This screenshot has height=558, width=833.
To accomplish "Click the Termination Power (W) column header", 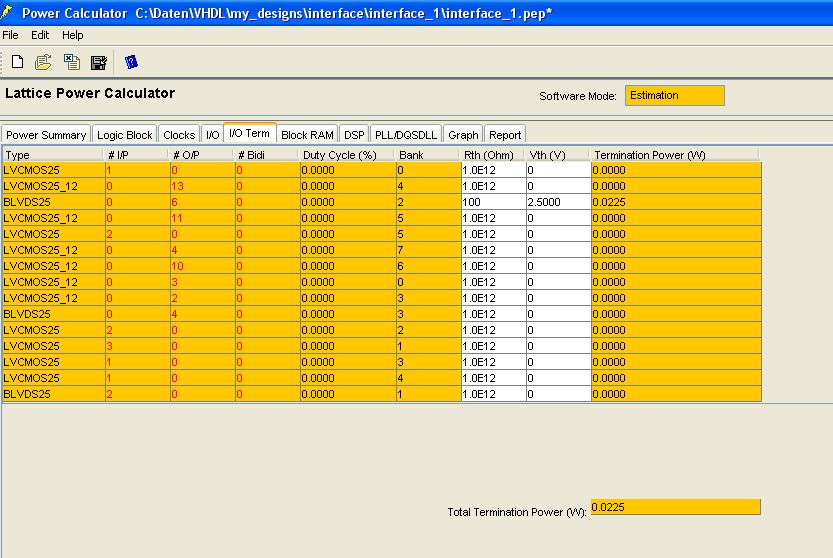I will click(x=675, y=155).
